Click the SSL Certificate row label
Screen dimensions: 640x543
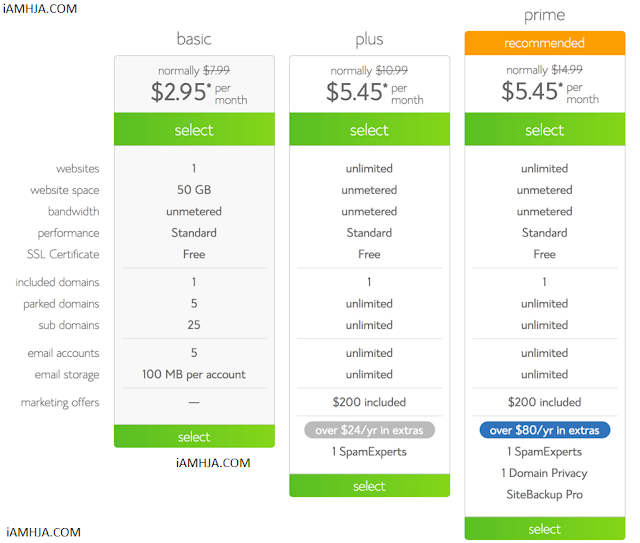pyautogui.click(x=63, y=254)
